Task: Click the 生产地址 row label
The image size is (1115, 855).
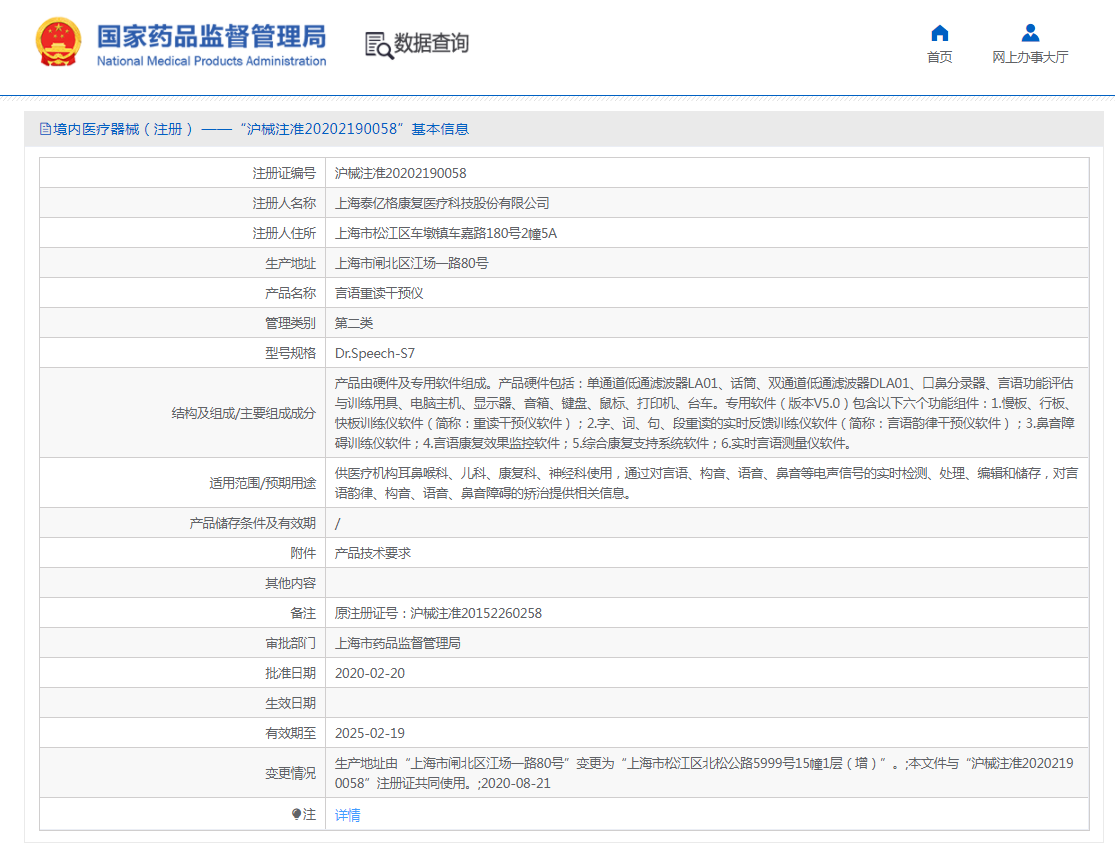Action: pyautogui.click(x=290, y=263)
